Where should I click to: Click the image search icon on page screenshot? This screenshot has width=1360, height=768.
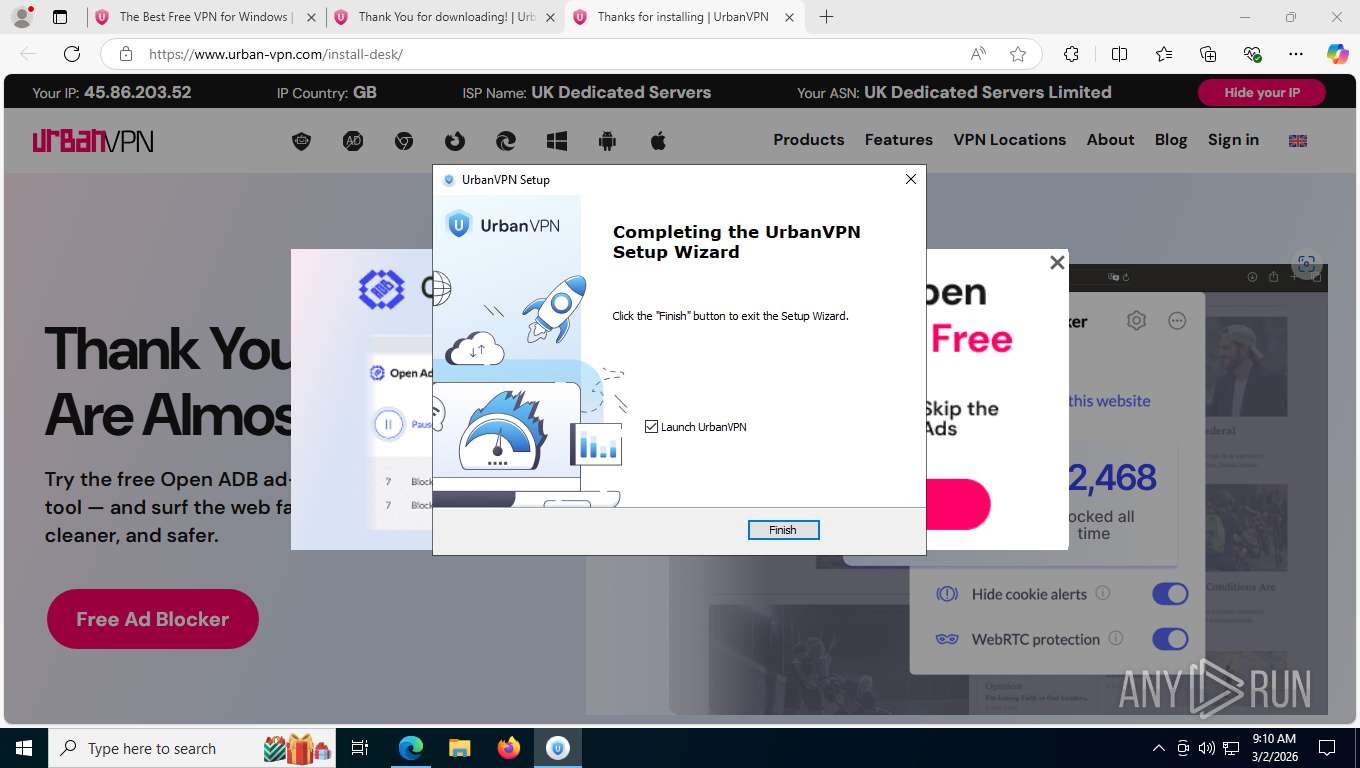(1306, 264)
